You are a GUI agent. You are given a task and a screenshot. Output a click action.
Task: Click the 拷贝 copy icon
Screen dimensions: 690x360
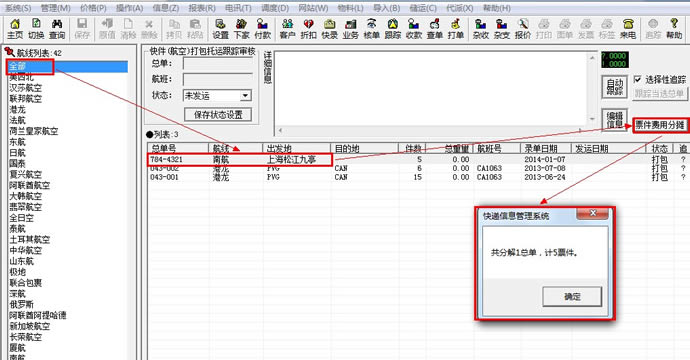pyautogui.click(x=174, y=29)
